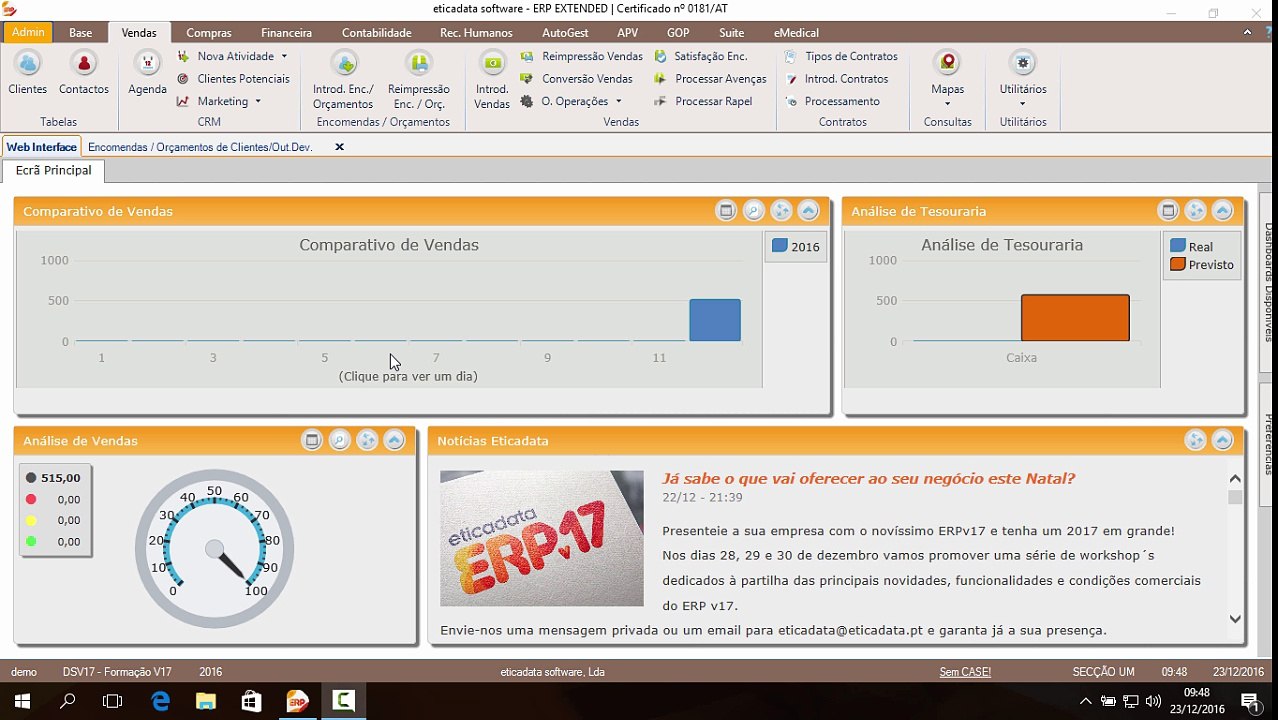Viewport: 1278px width, 720px height.
Task: Open the Contactos icon
Action: (84, 74)
